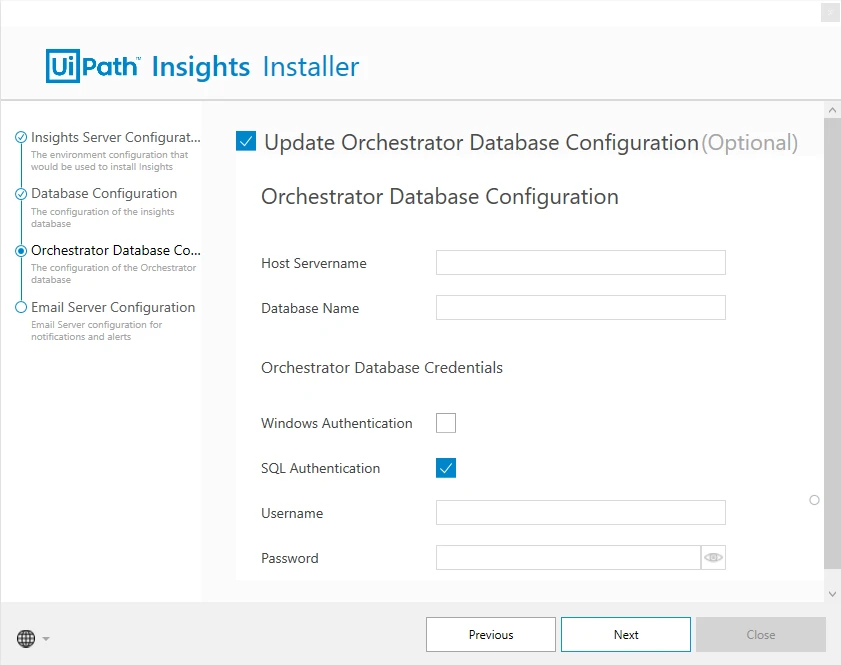Click the active Orchestrator step circle icon
Image resolution: width=841 pixels, height=665 pixels.
tap(21, 250)
